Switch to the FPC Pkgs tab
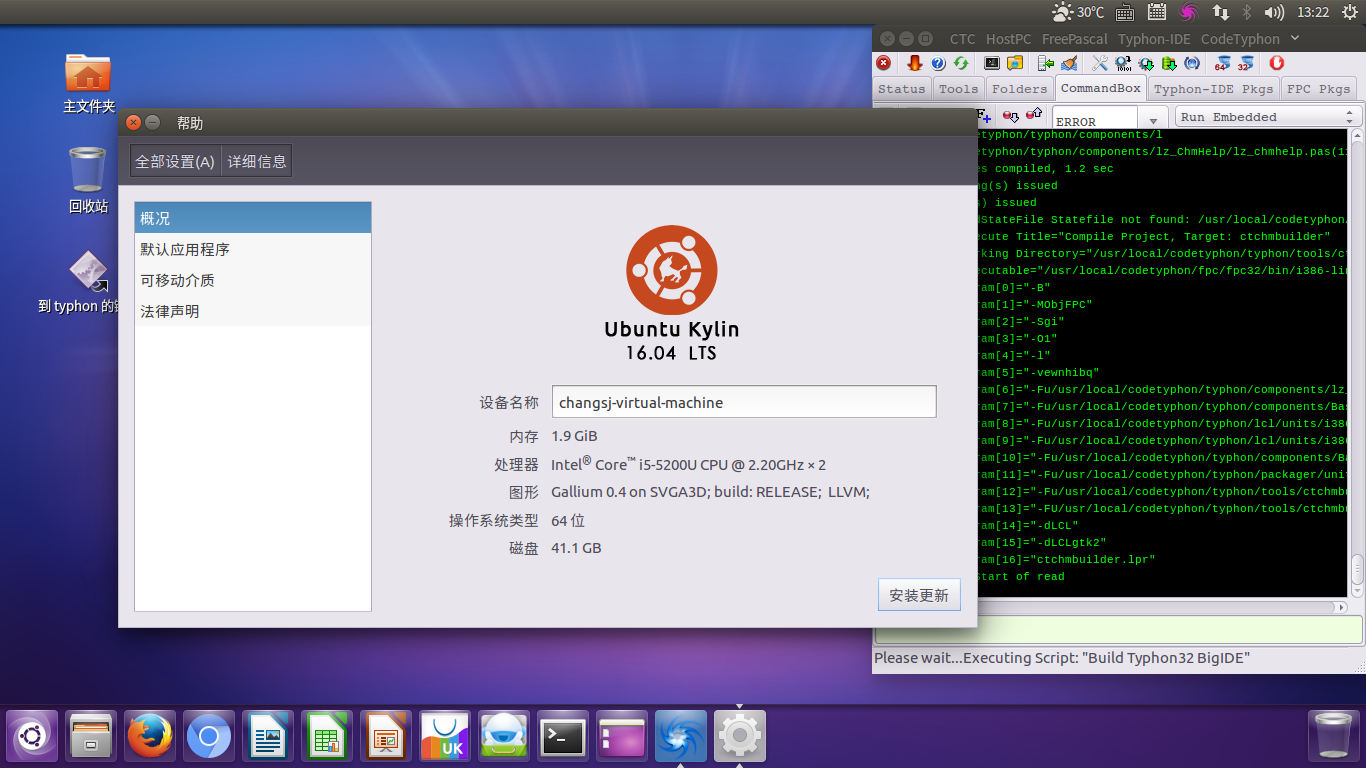The width and height of the screenshot is (1366, 768). click(x=1319, y=88)
